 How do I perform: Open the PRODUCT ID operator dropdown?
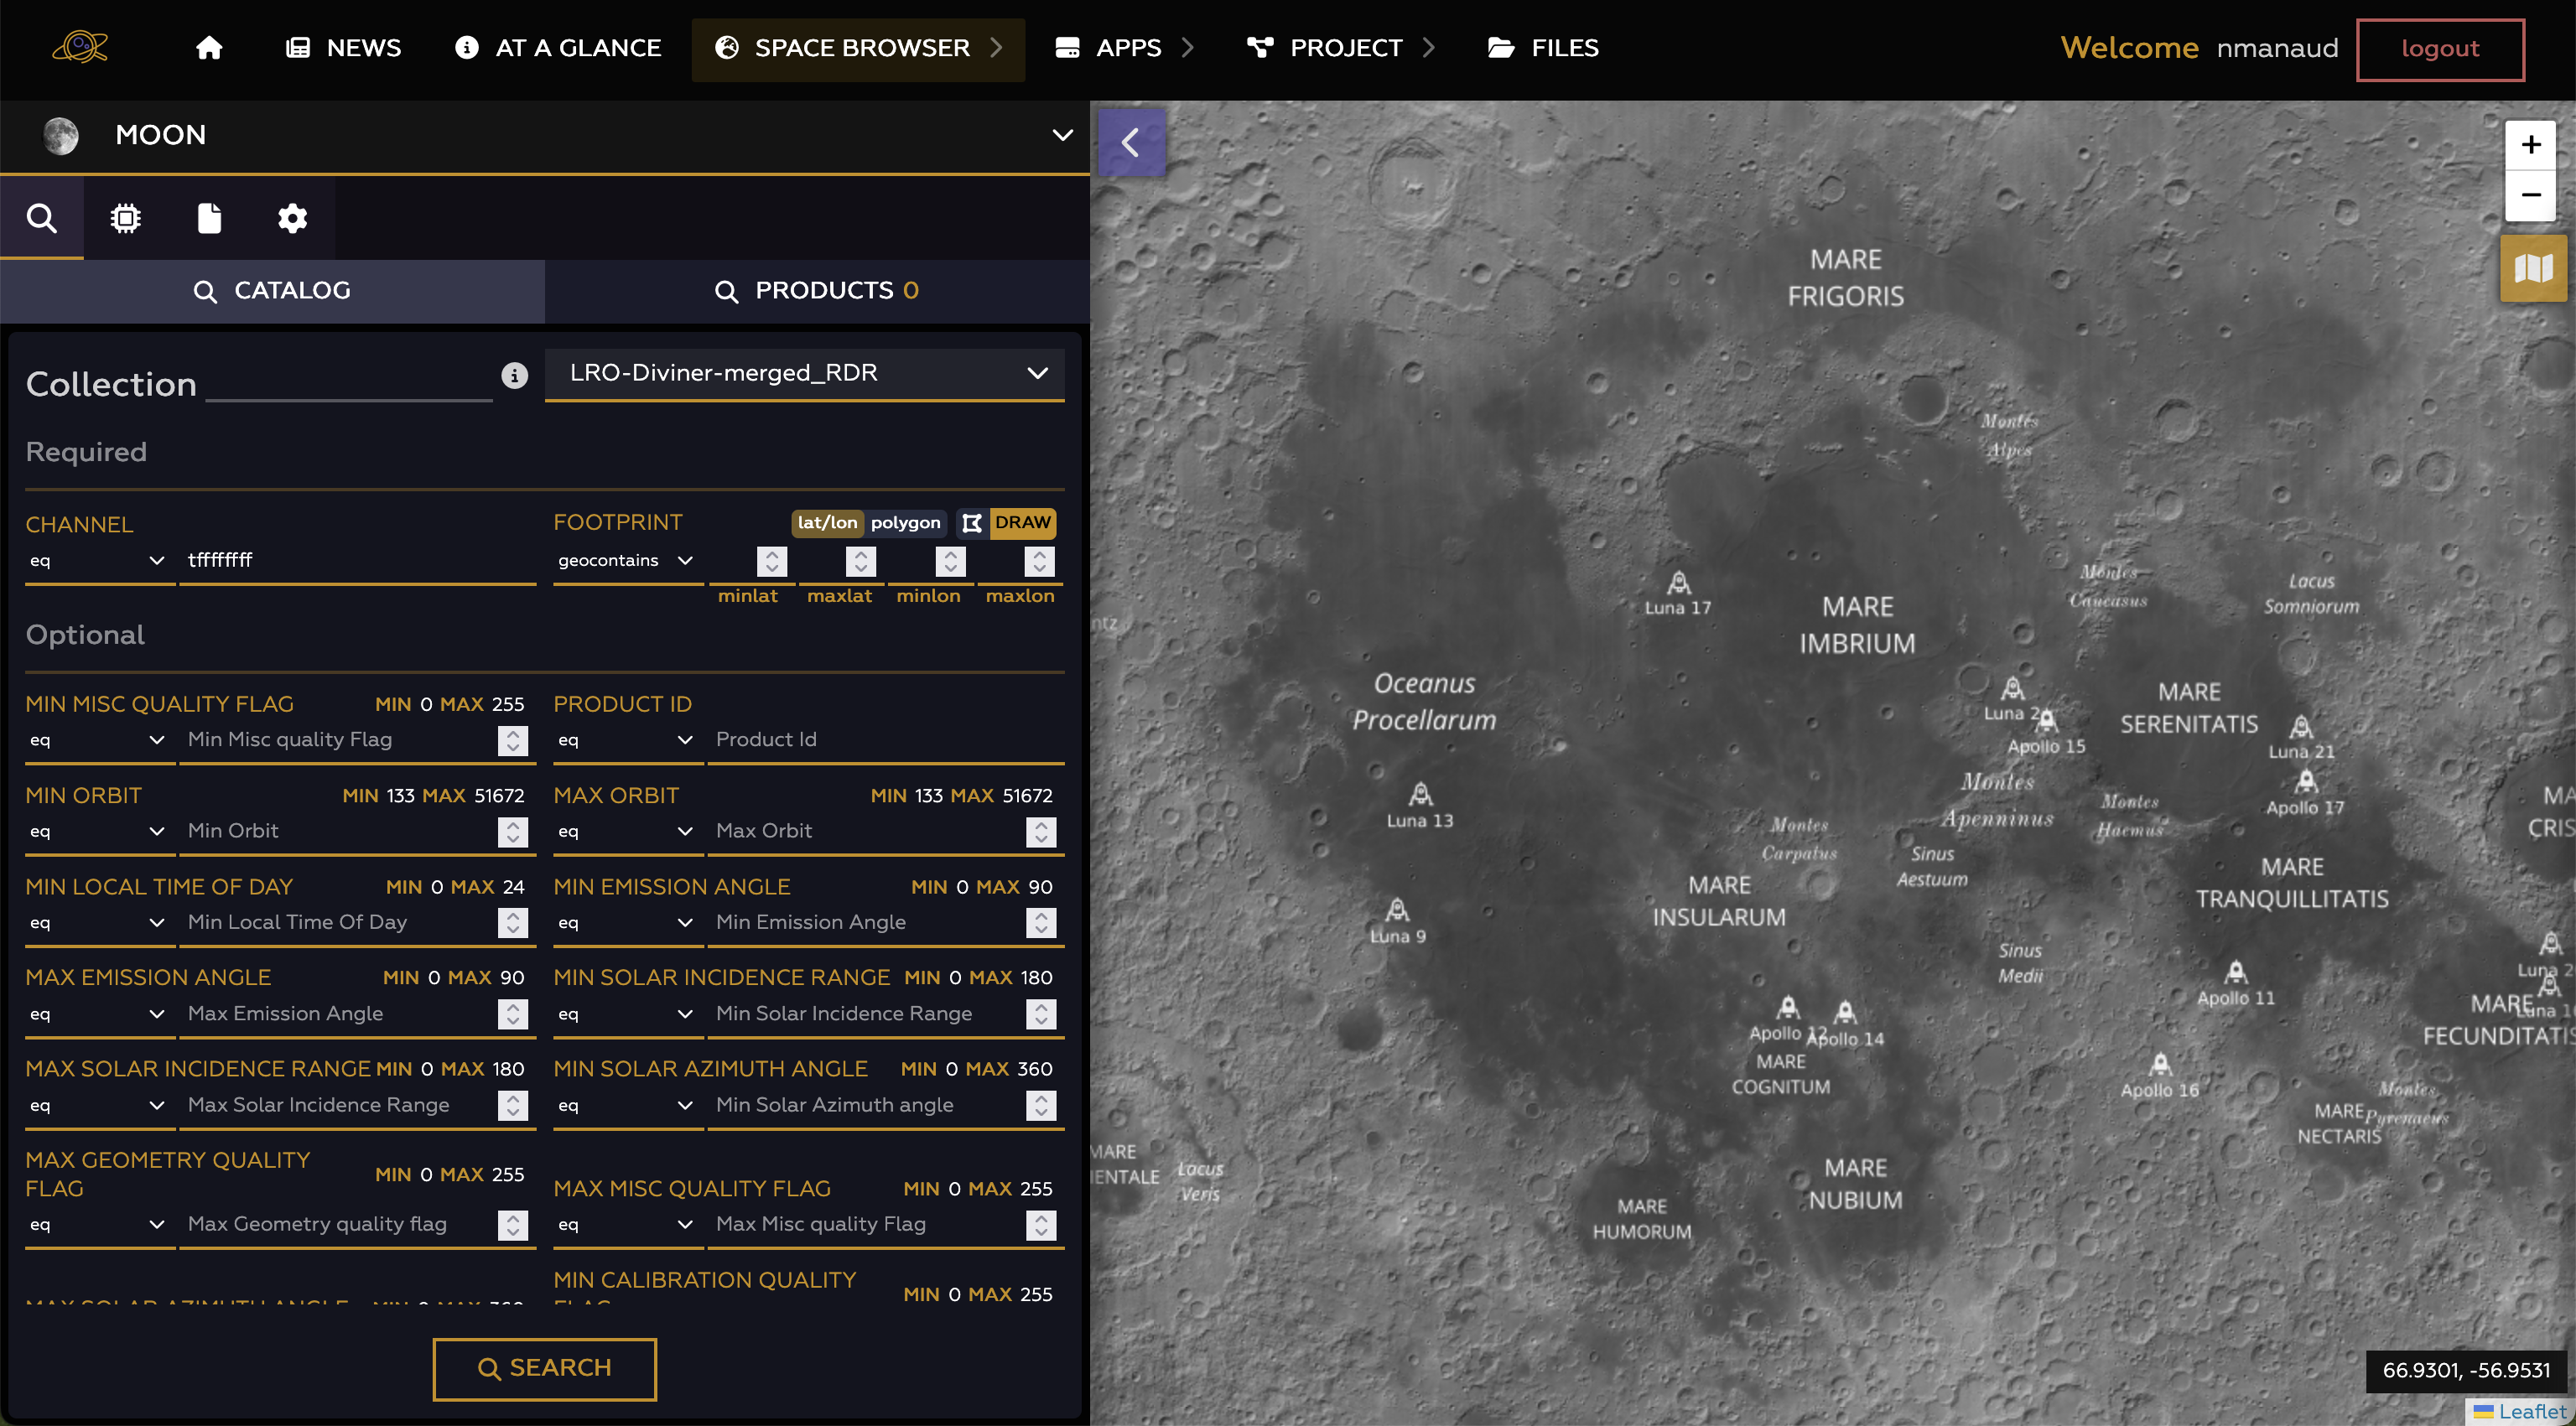pos(626,740)
